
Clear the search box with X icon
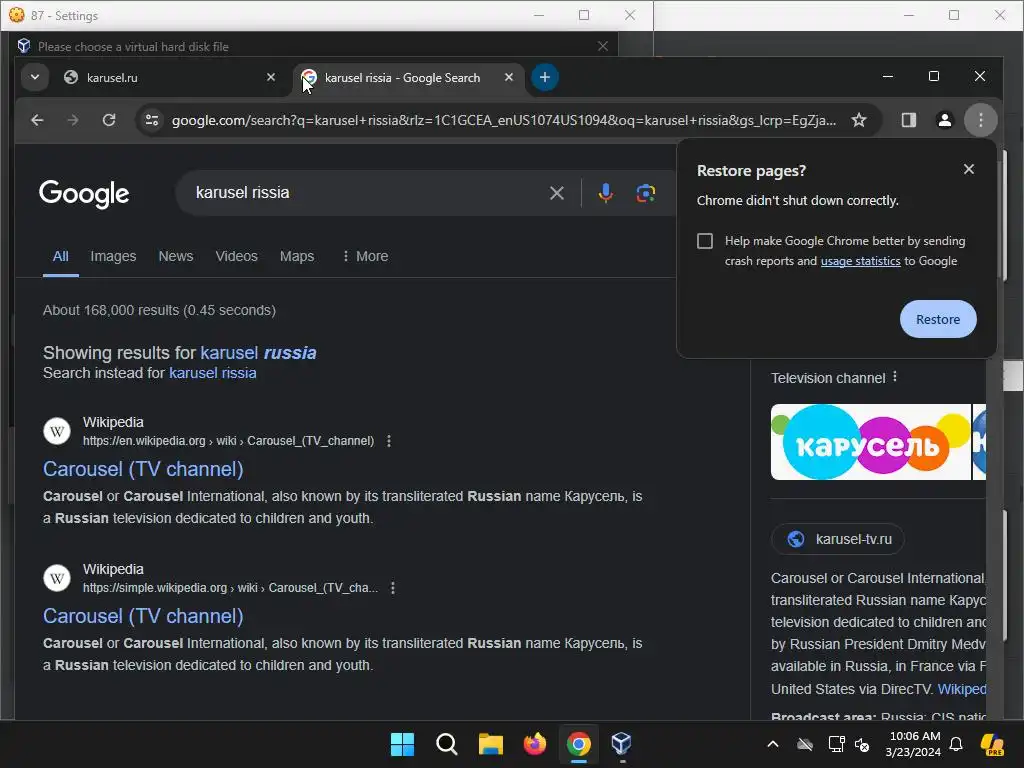coord(556,193)
